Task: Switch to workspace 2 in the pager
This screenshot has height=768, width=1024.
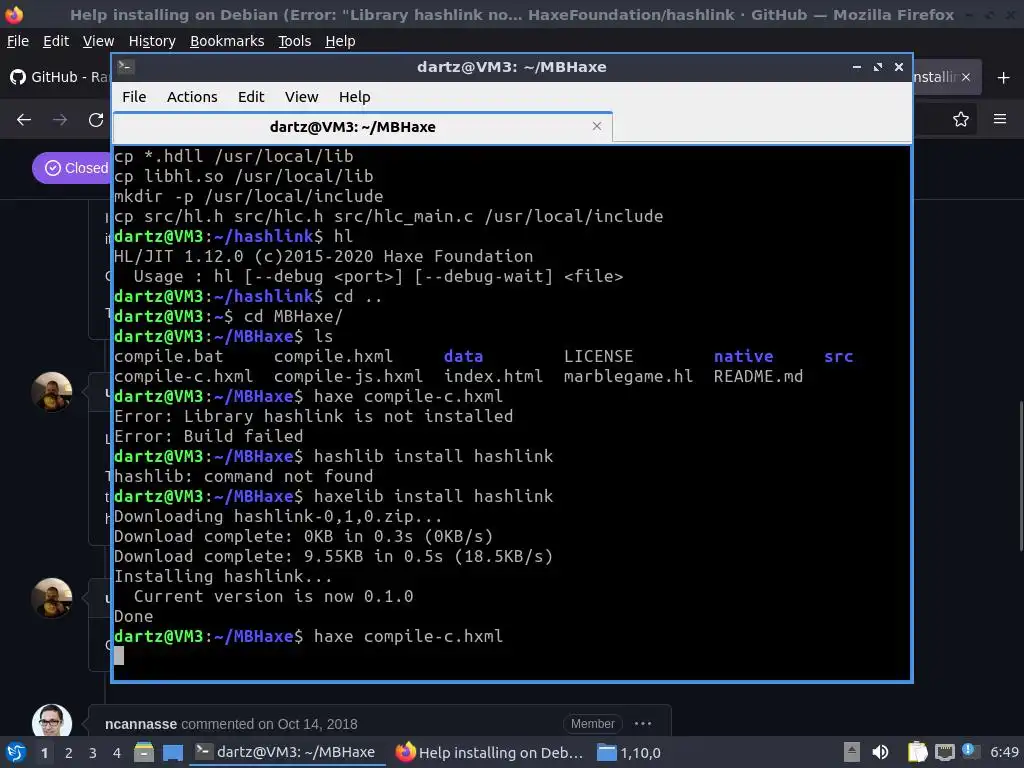Action: pos(69,753)
